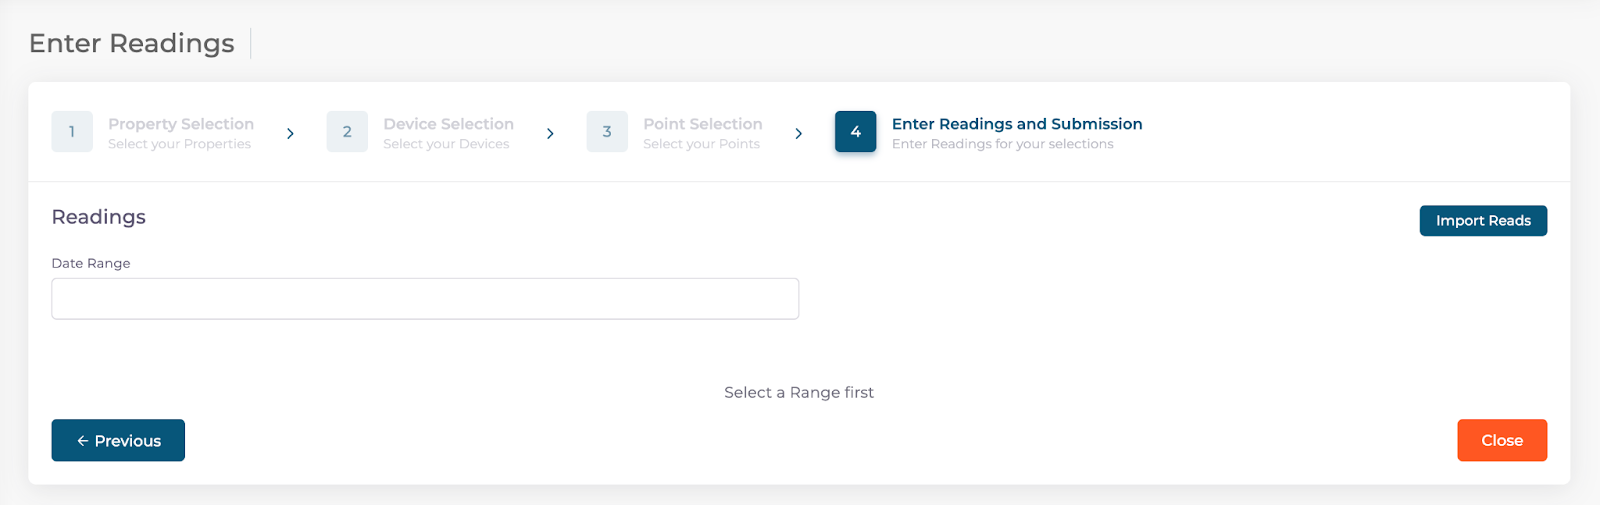This screenshot has height=505, width=1600.
Task: Go to Device Selection step
Action: [448, 124]
